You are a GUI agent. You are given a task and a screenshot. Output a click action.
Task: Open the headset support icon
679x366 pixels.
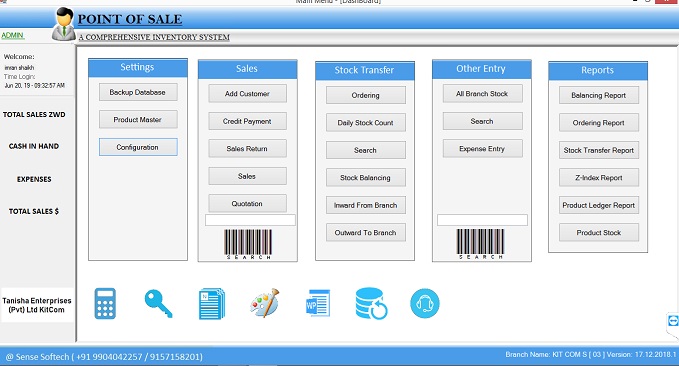[425, 303]
